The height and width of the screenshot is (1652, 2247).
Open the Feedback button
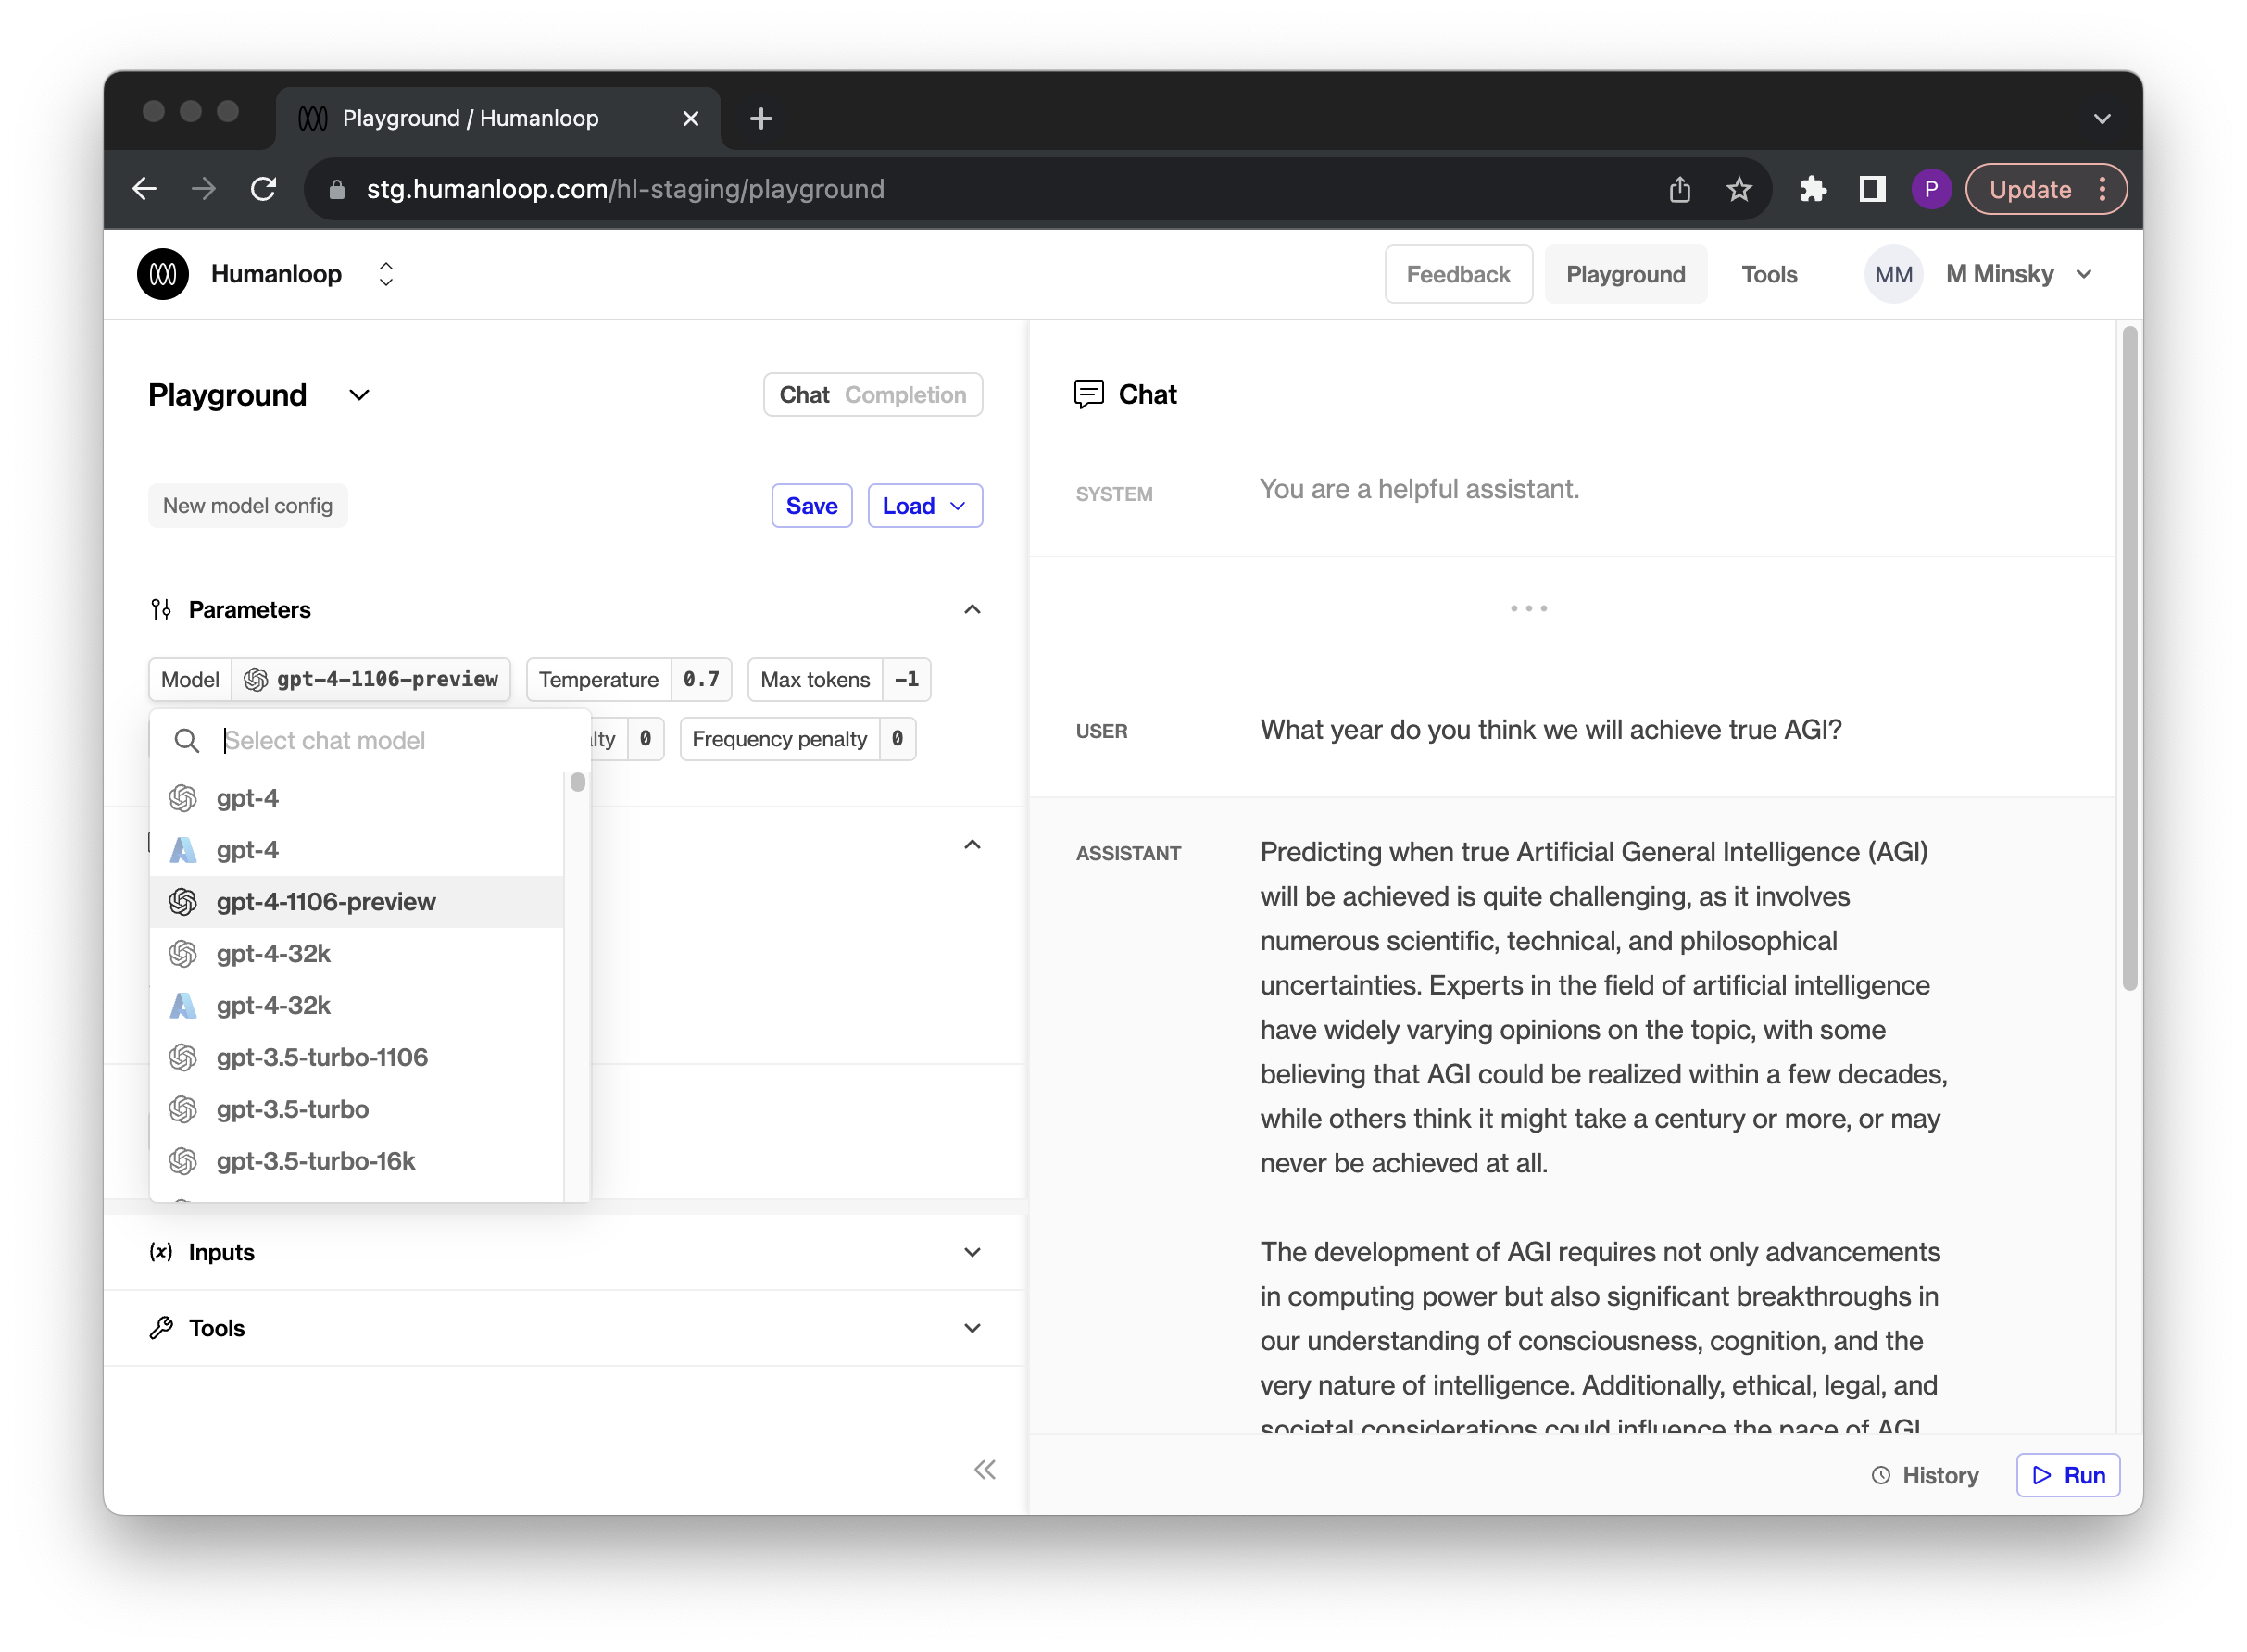click(x=1457, y=274)
